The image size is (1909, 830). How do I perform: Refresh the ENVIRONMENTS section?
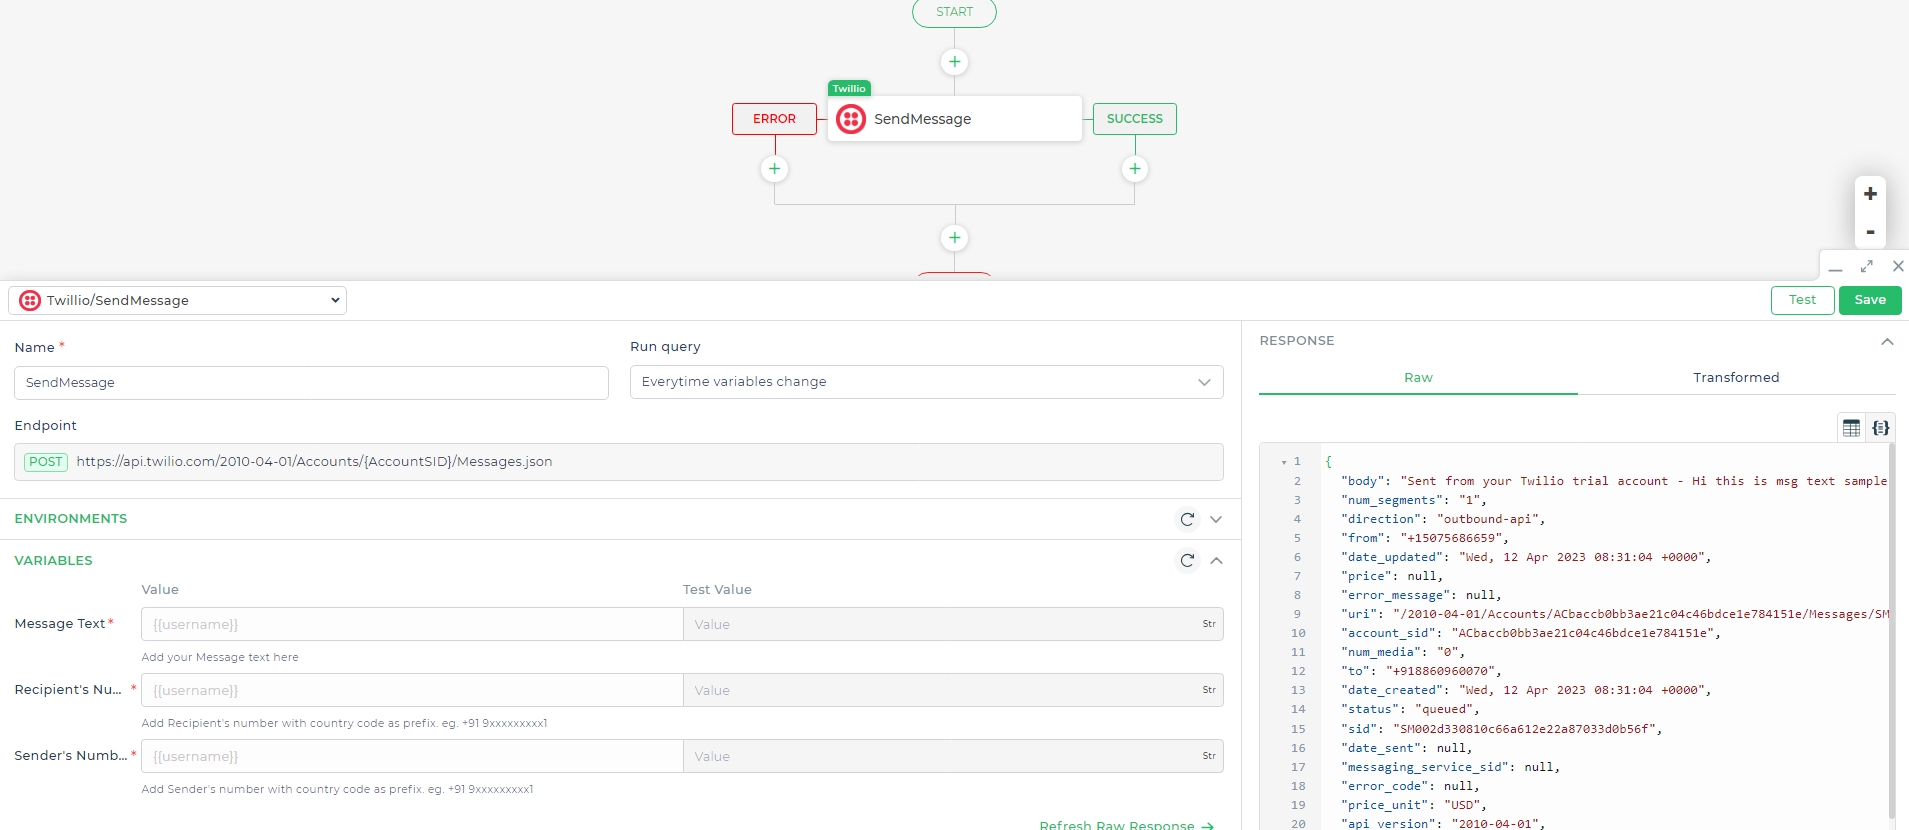click(1187, 520)
